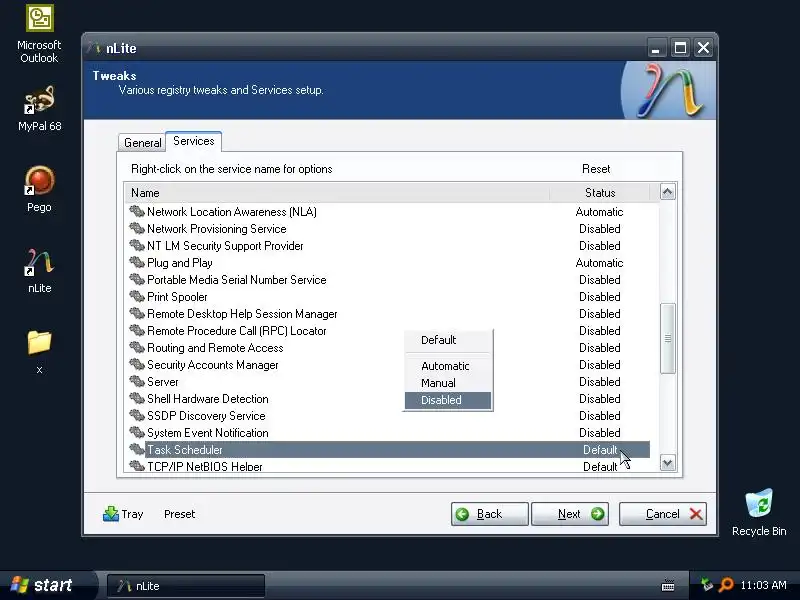Click the services list scrollbar thumb
This screenshot has width=800, height=600.
667,338
